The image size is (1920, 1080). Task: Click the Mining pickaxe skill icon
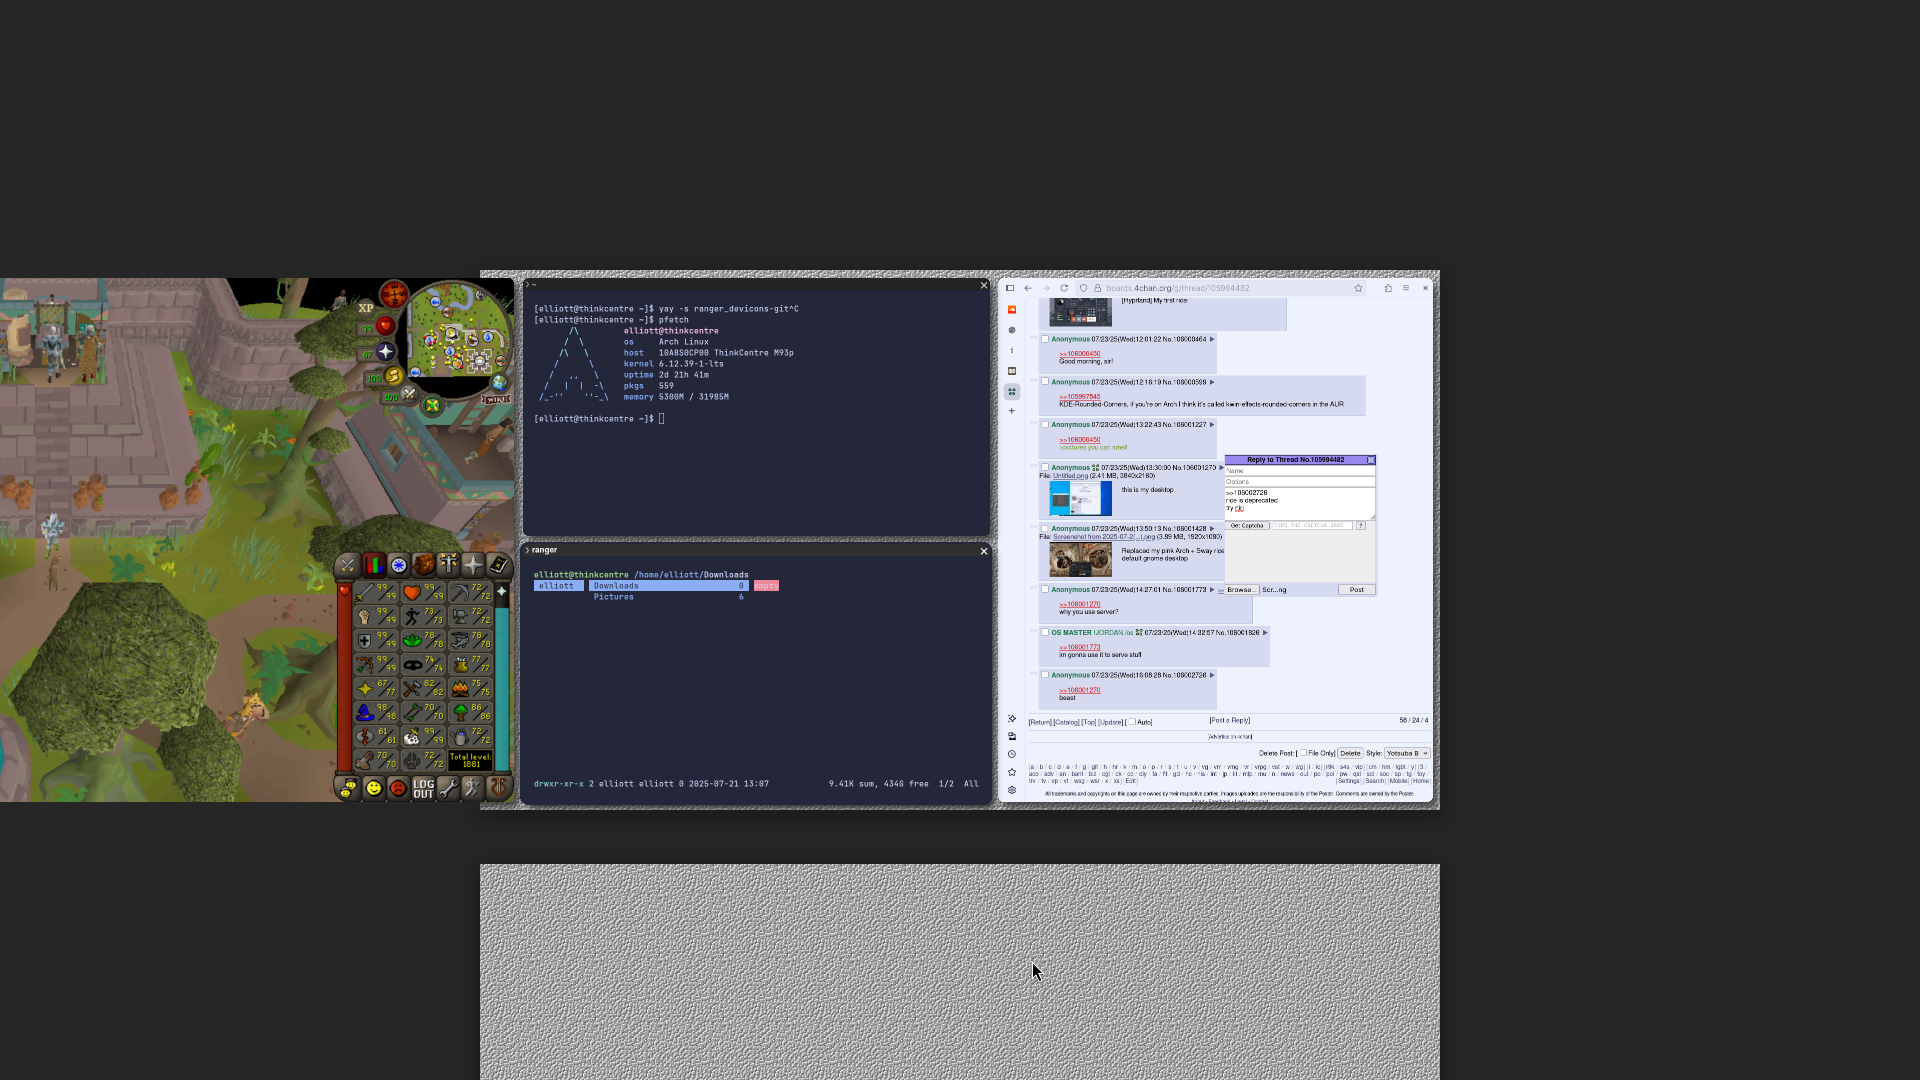point(459,592)
